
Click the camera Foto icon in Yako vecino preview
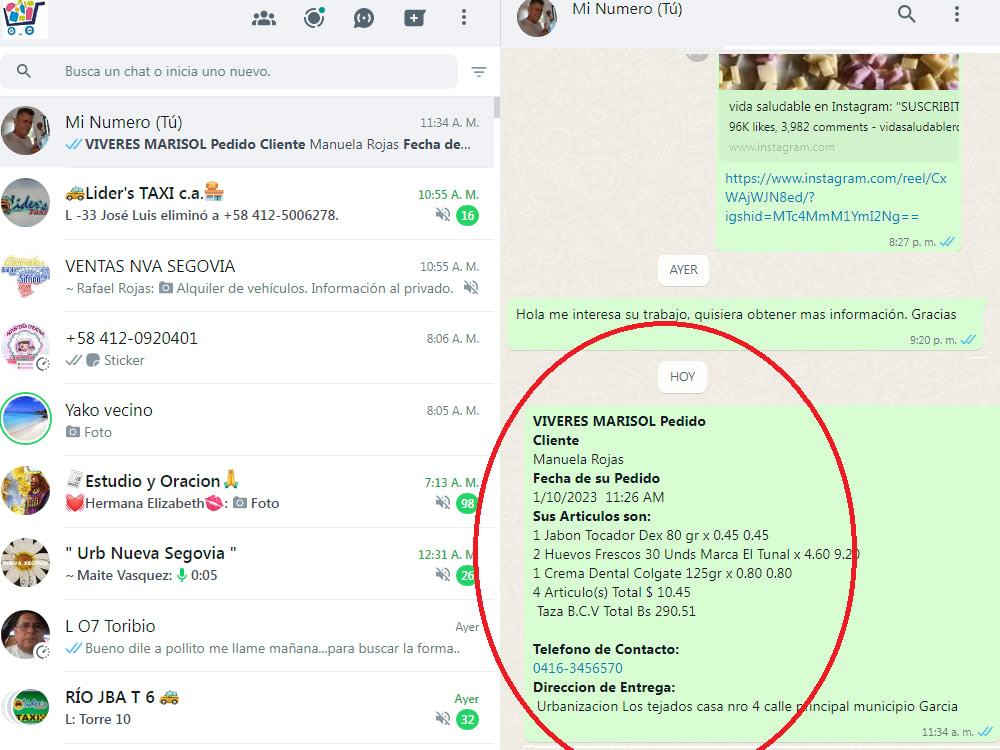[73, 432]
